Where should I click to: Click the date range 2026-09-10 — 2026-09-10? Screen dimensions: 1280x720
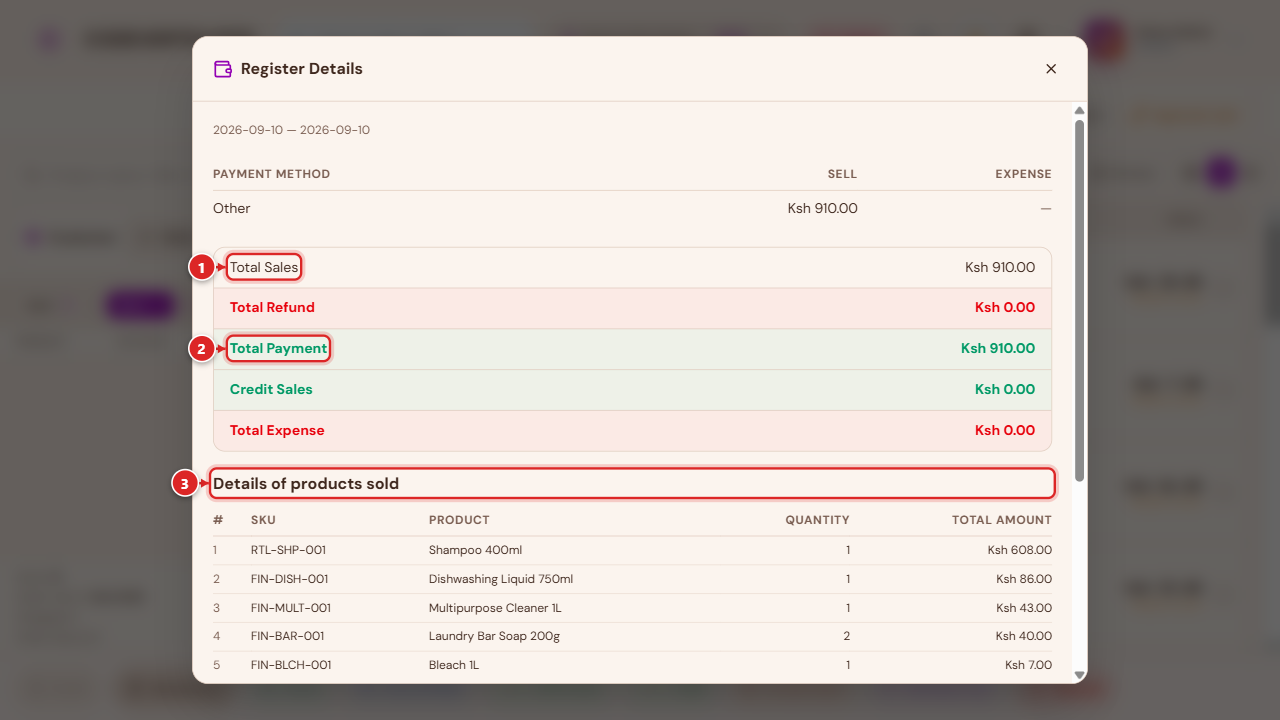291,130
